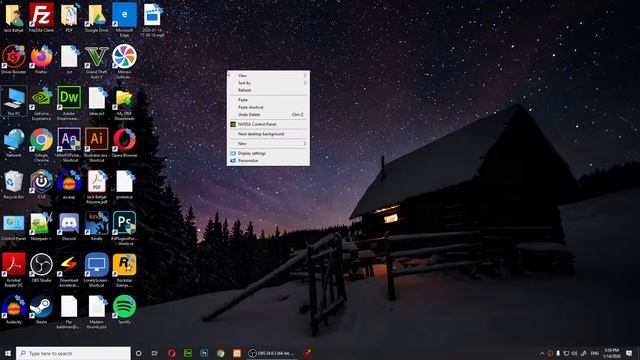Choose Next desktop background

coord(268,134)
